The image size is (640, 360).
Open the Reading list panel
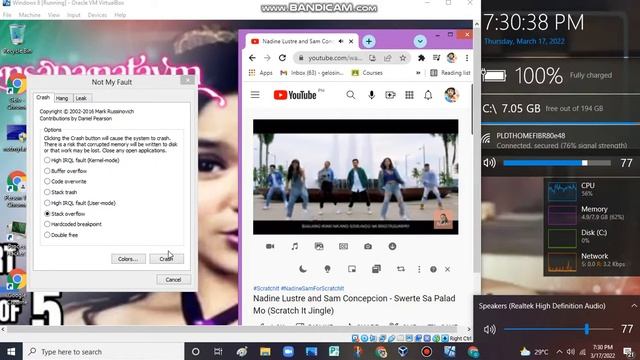pos(450,73)
